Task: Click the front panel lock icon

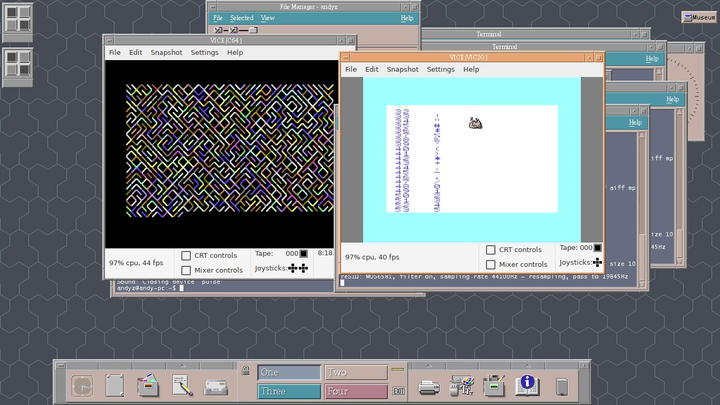Action: pos(246,371)
